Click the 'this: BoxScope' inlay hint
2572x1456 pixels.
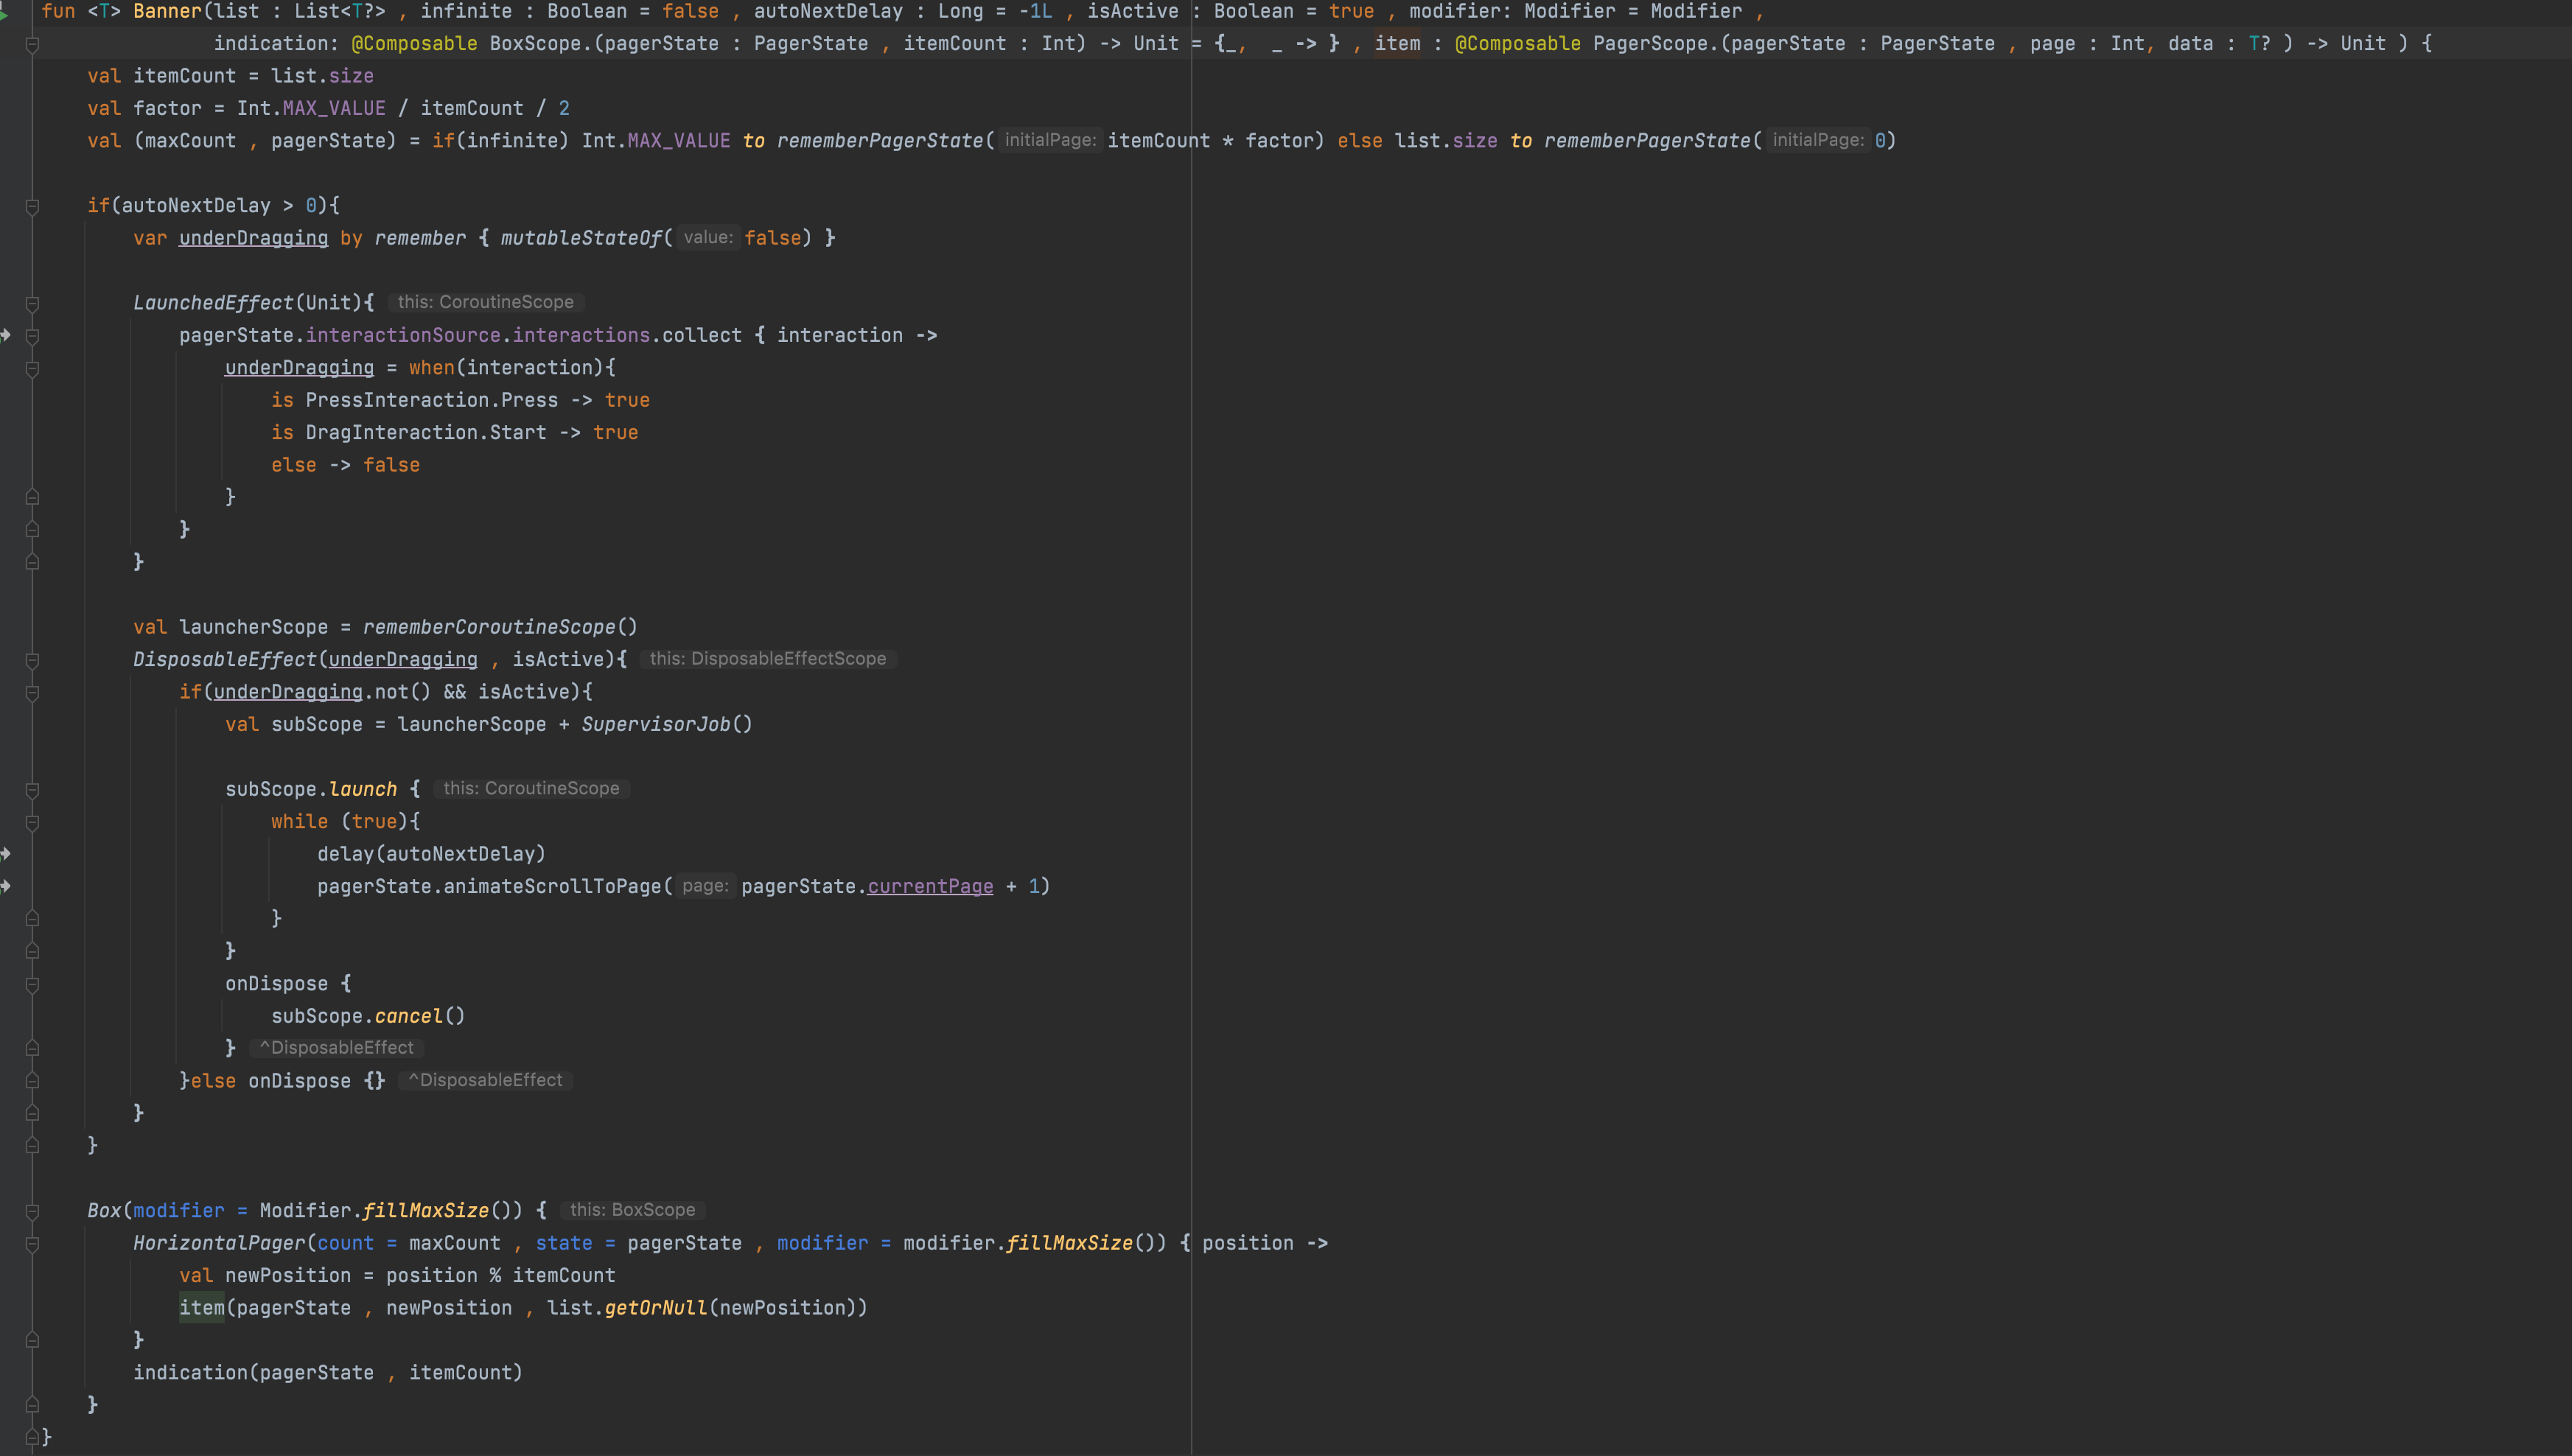coord(632,1210)
